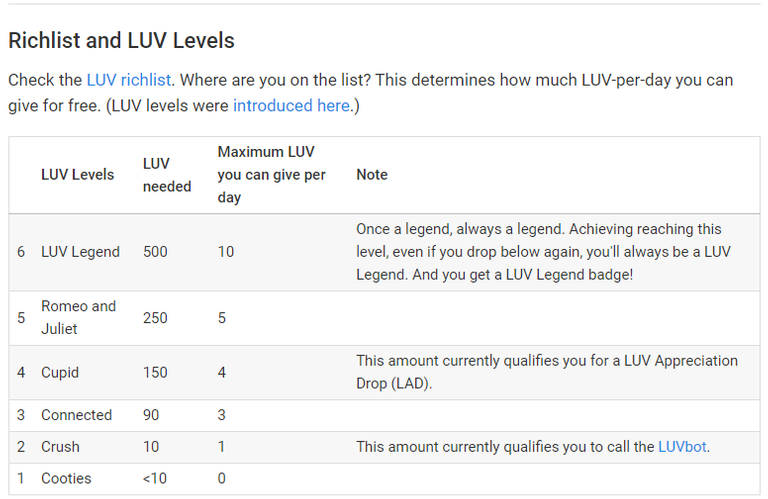This screenshot has height=499, width=768.
Task: Click the '500' LUV needed value
Action: [155, 252]
